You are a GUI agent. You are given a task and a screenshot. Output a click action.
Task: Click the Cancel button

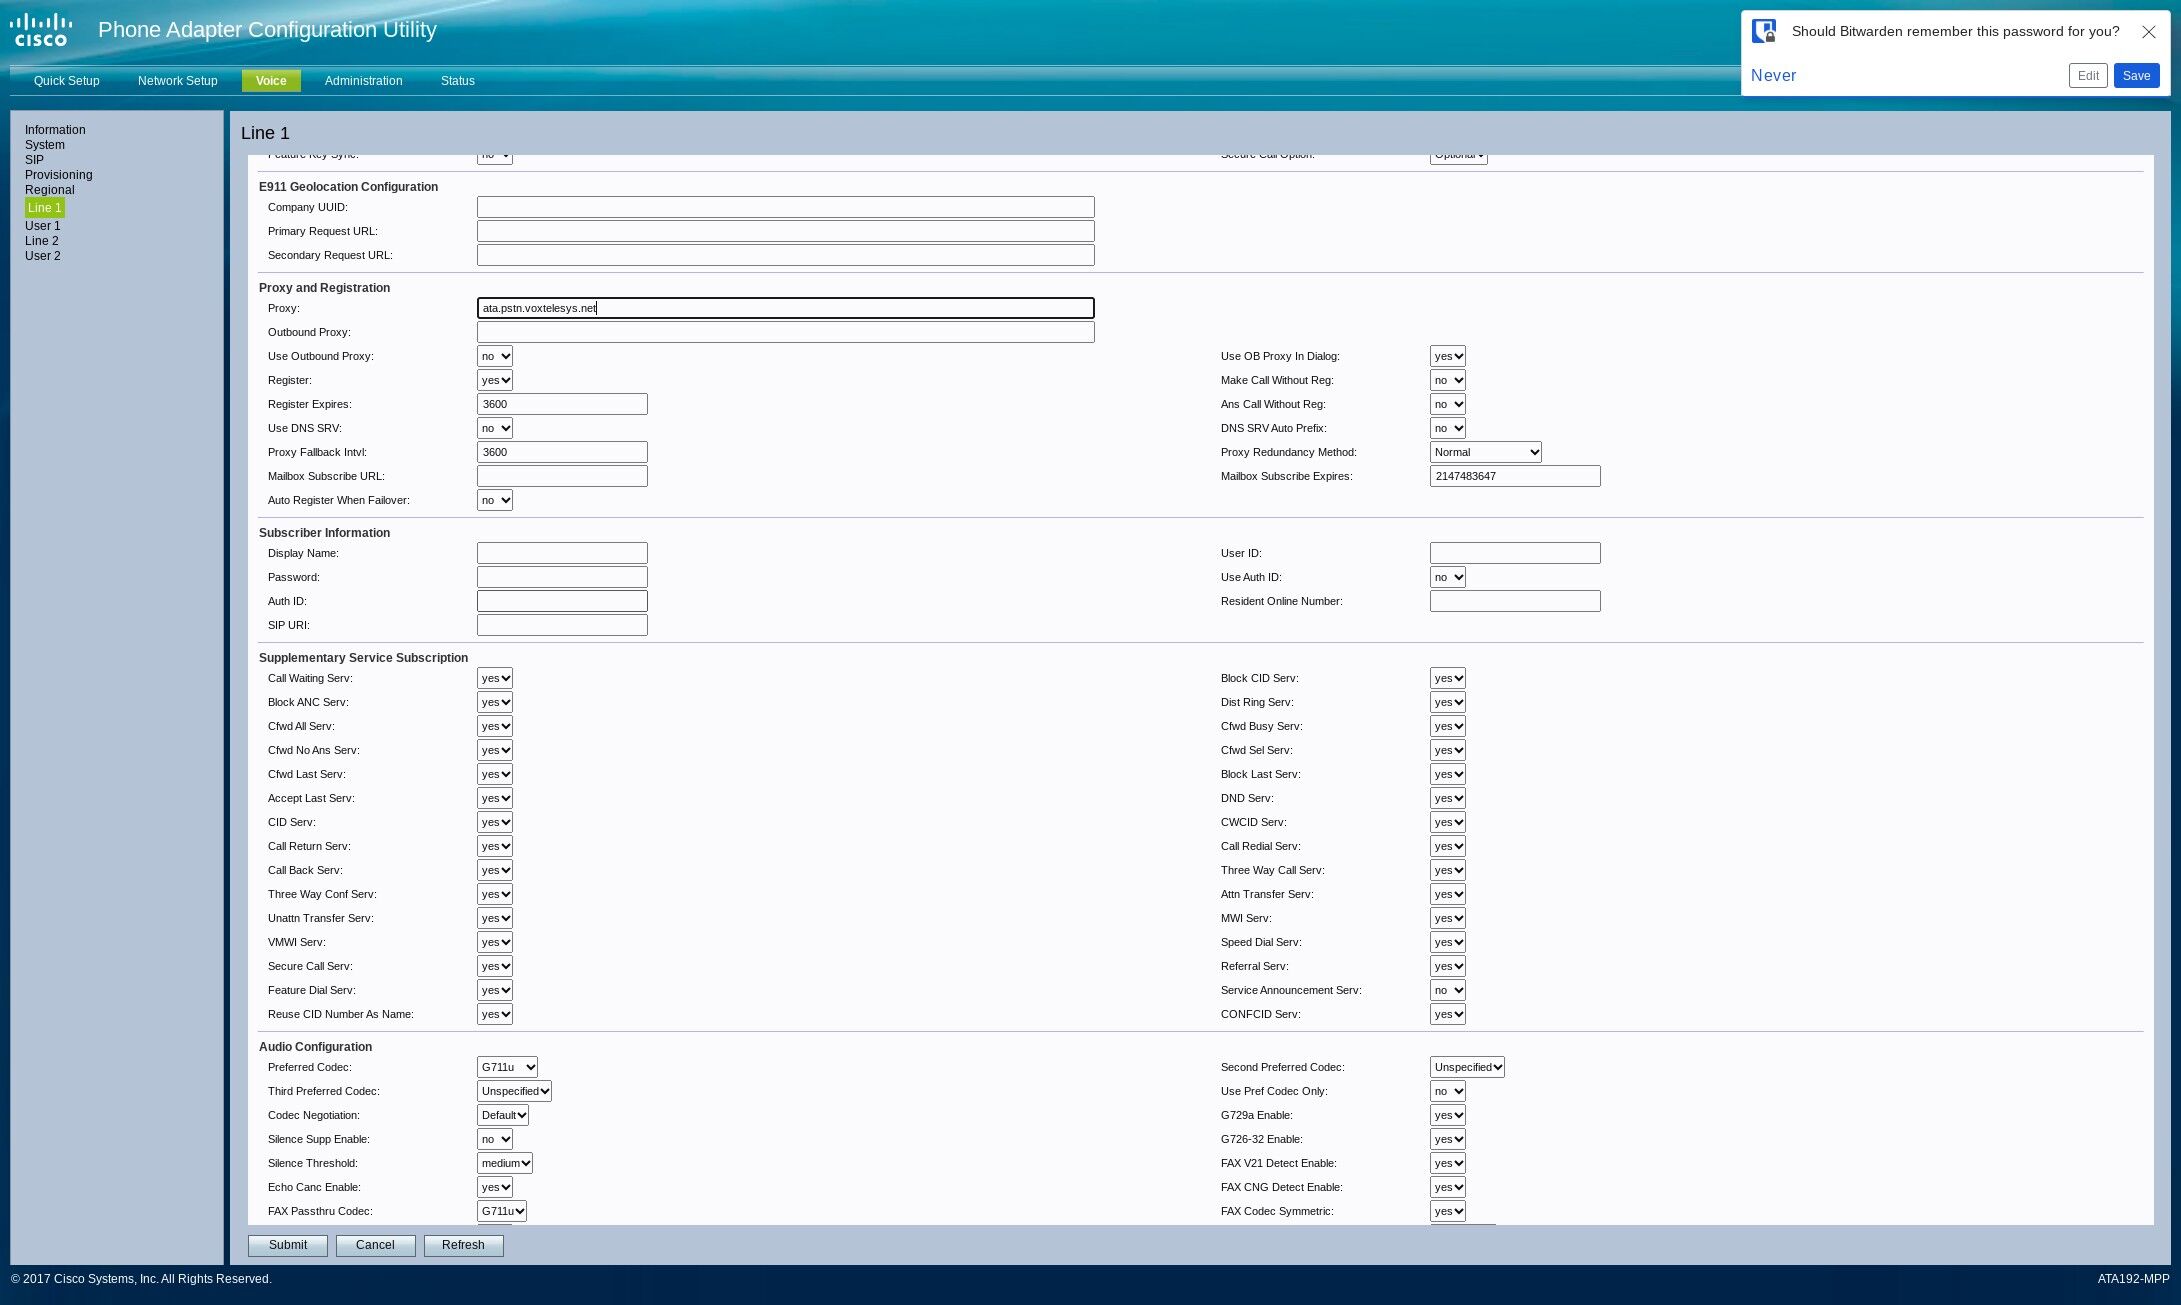[x=375, y=1245]
